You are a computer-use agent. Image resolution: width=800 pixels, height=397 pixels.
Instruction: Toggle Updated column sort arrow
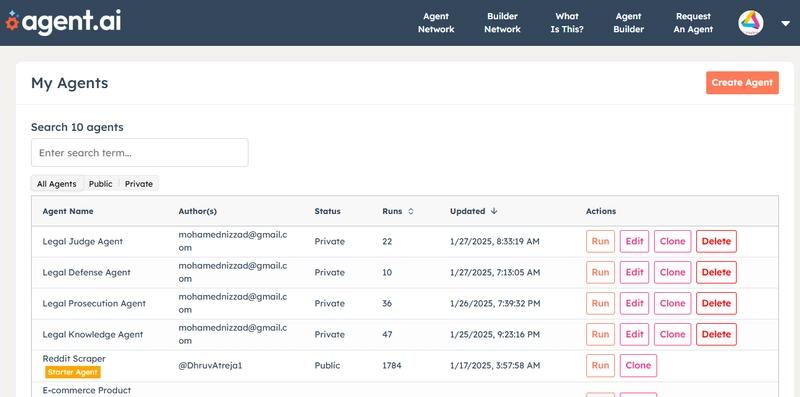click(494, 211)
